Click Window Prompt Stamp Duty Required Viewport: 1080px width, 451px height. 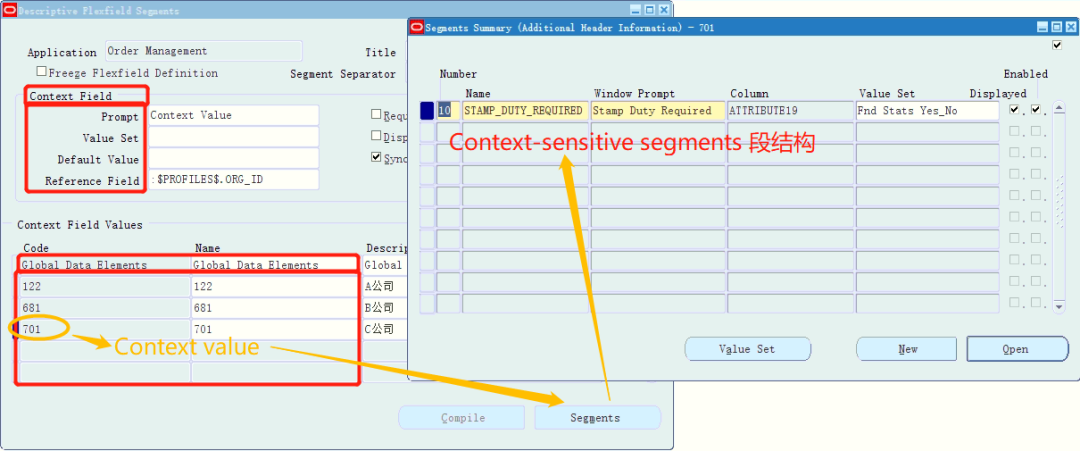657,110
